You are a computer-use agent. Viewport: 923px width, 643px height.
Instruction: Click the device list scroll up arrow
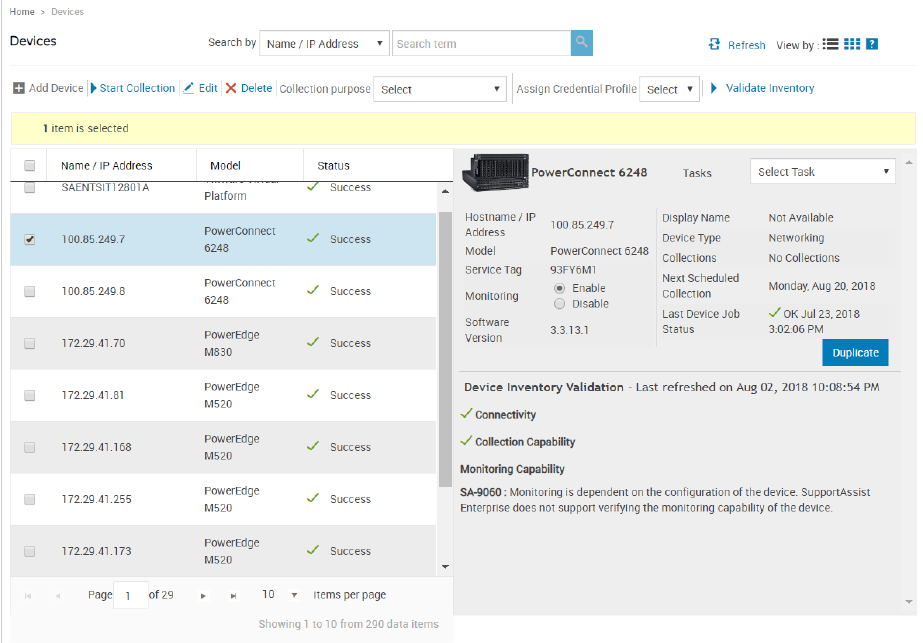[445, 191]
